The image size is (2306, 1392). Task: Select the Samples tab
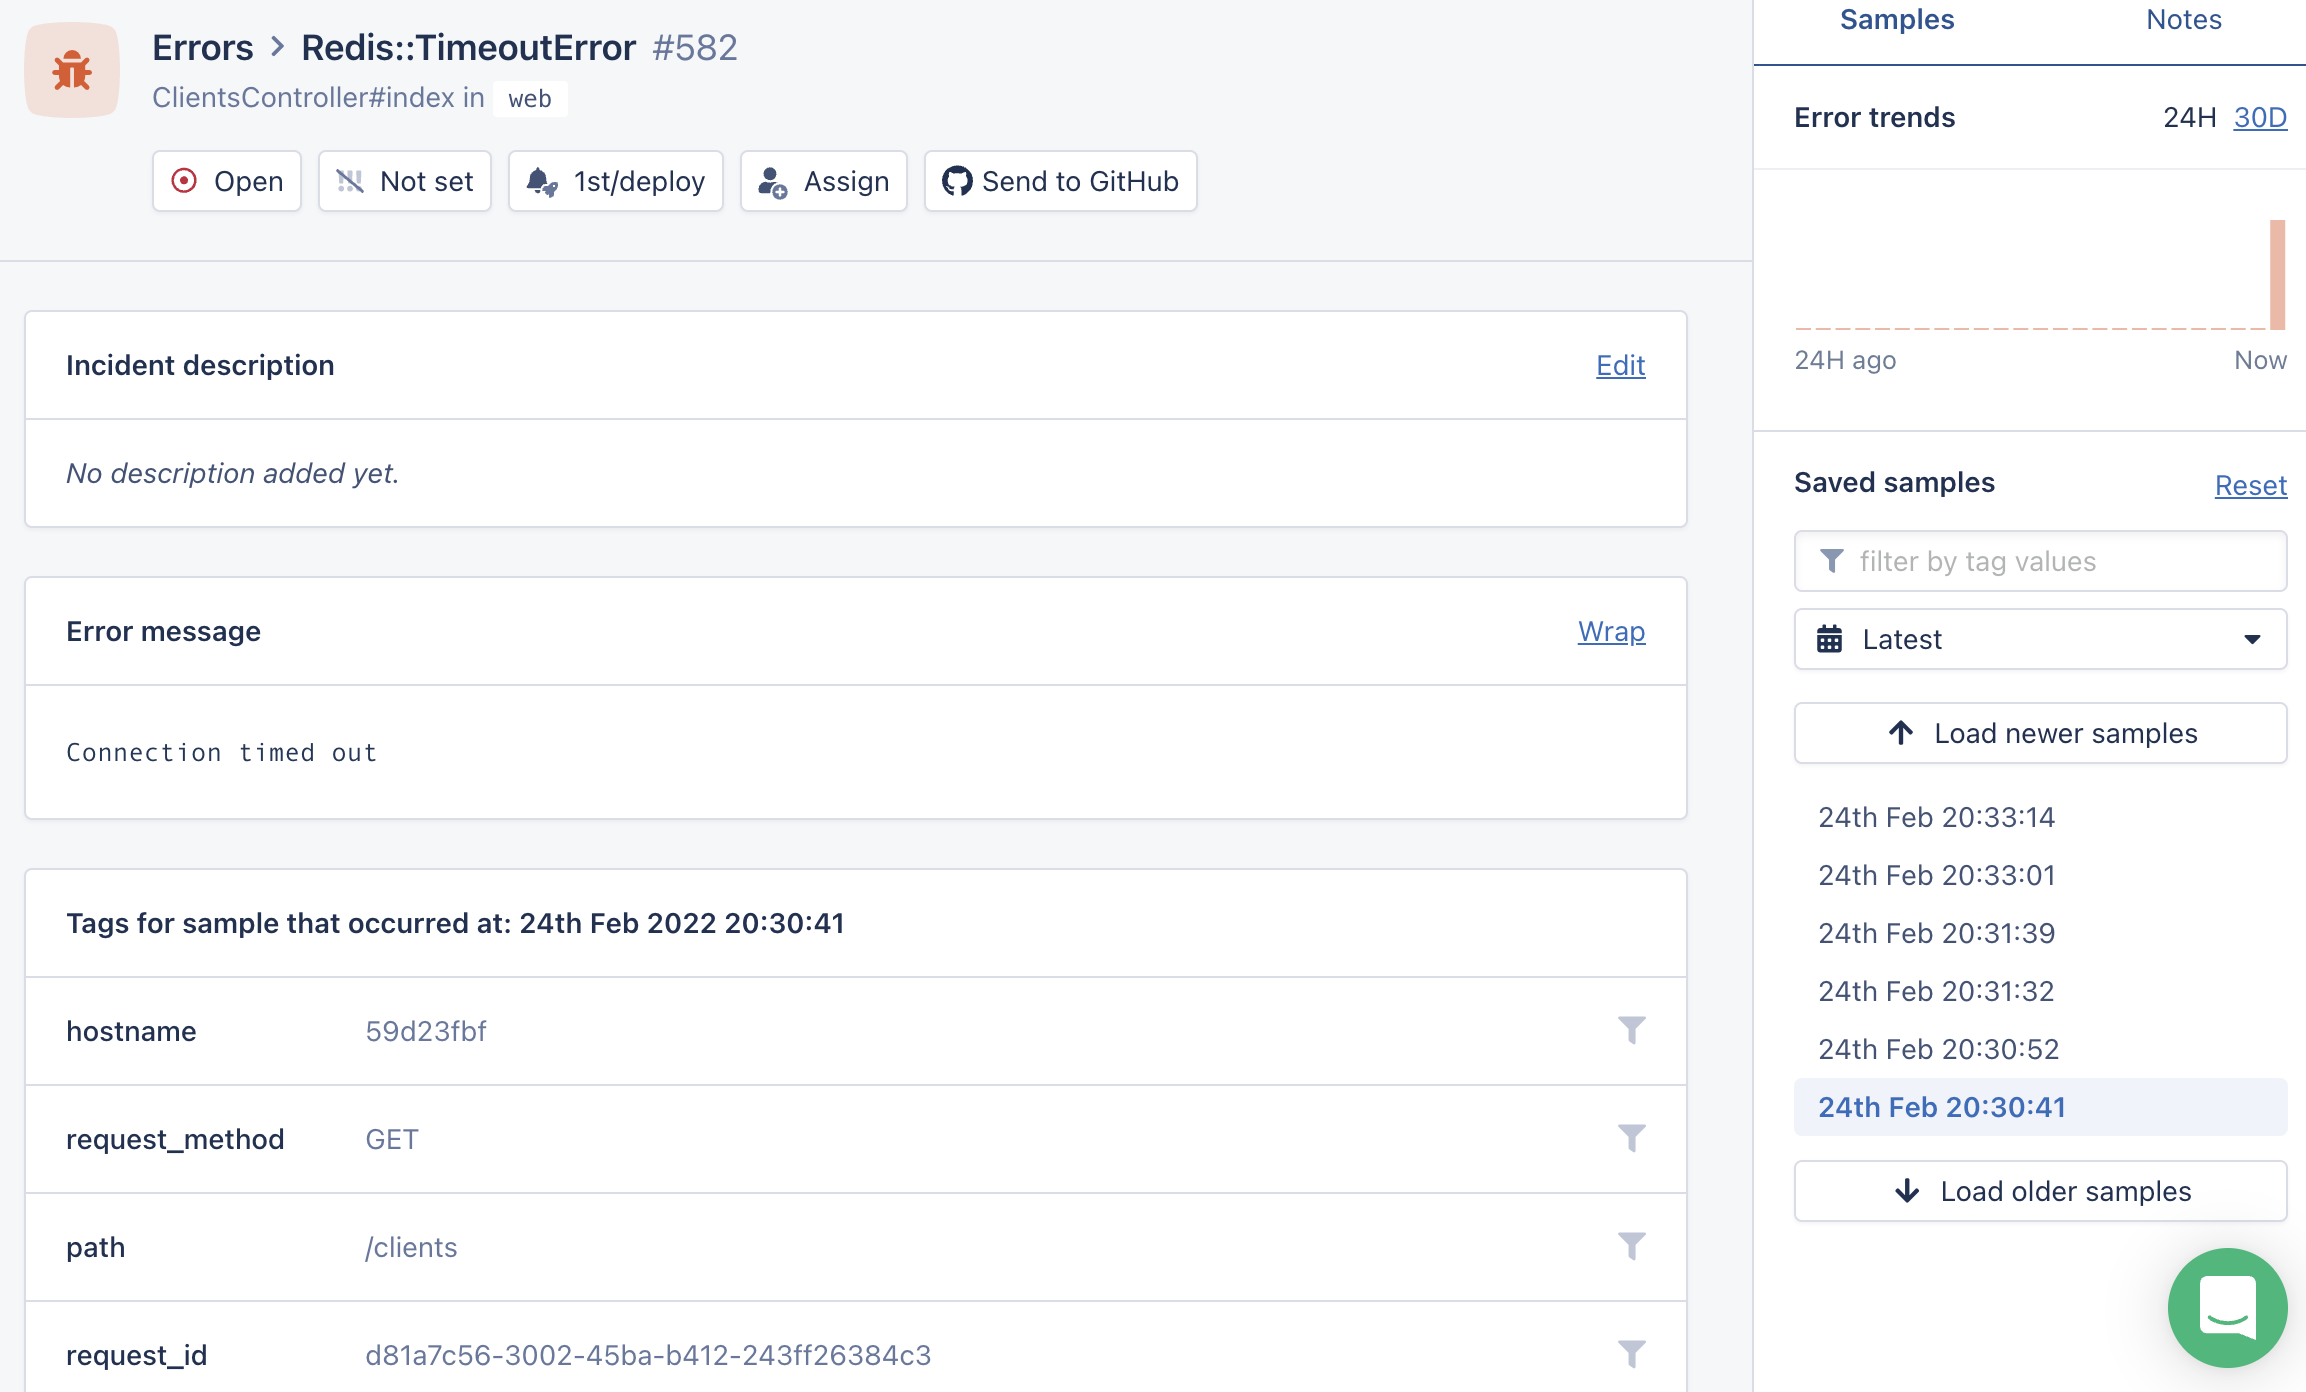pos(1896,20)
